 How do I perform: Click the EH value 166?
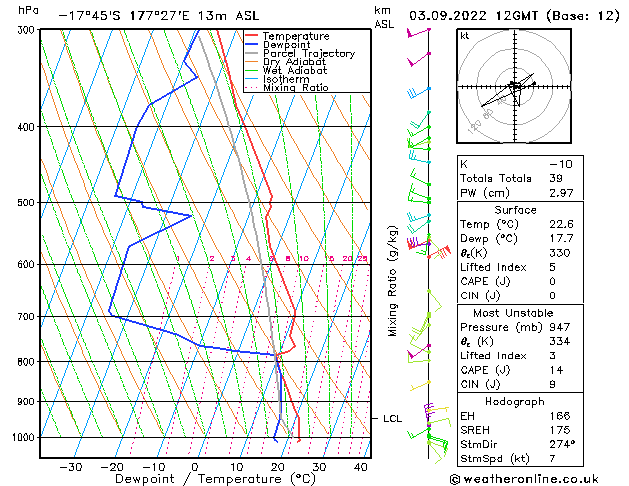(x=560, y=416)
